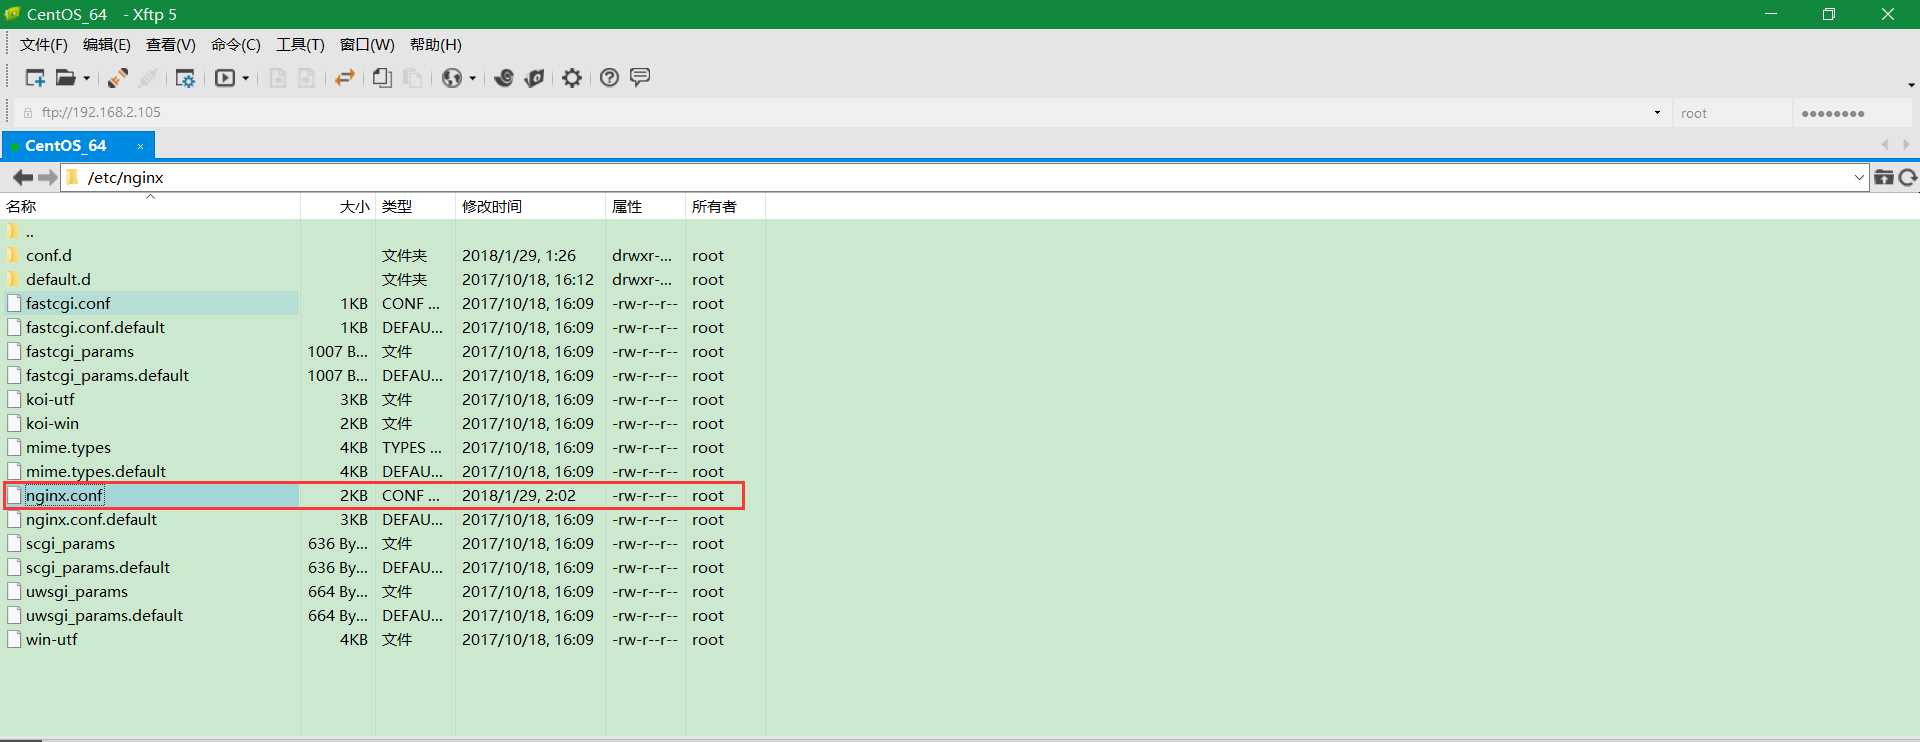Select the default.d folder
This screenshot has height=742, width=1920.
point(58,280)
